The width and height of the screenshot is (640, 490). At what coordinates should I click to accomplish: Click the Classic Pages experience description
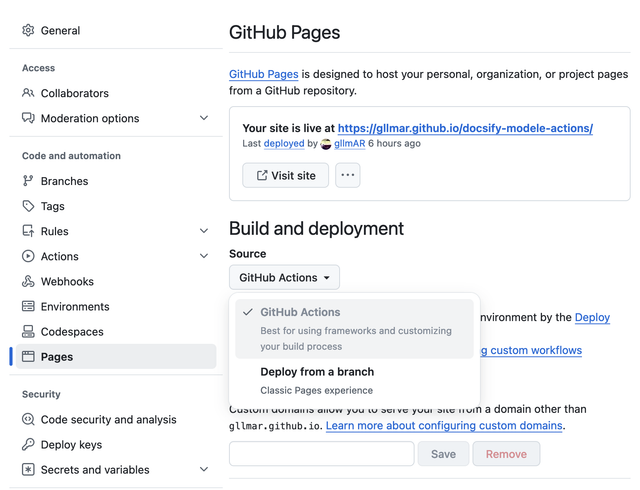click(x=317, y=390)
